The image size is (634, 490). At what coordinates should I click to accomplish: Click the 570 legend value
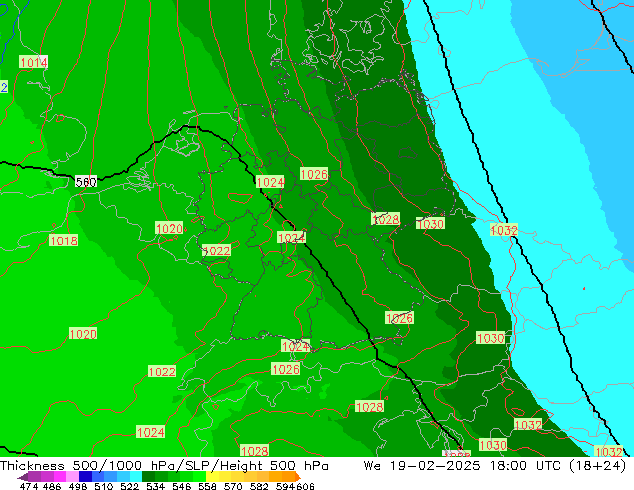click(233, 486)
